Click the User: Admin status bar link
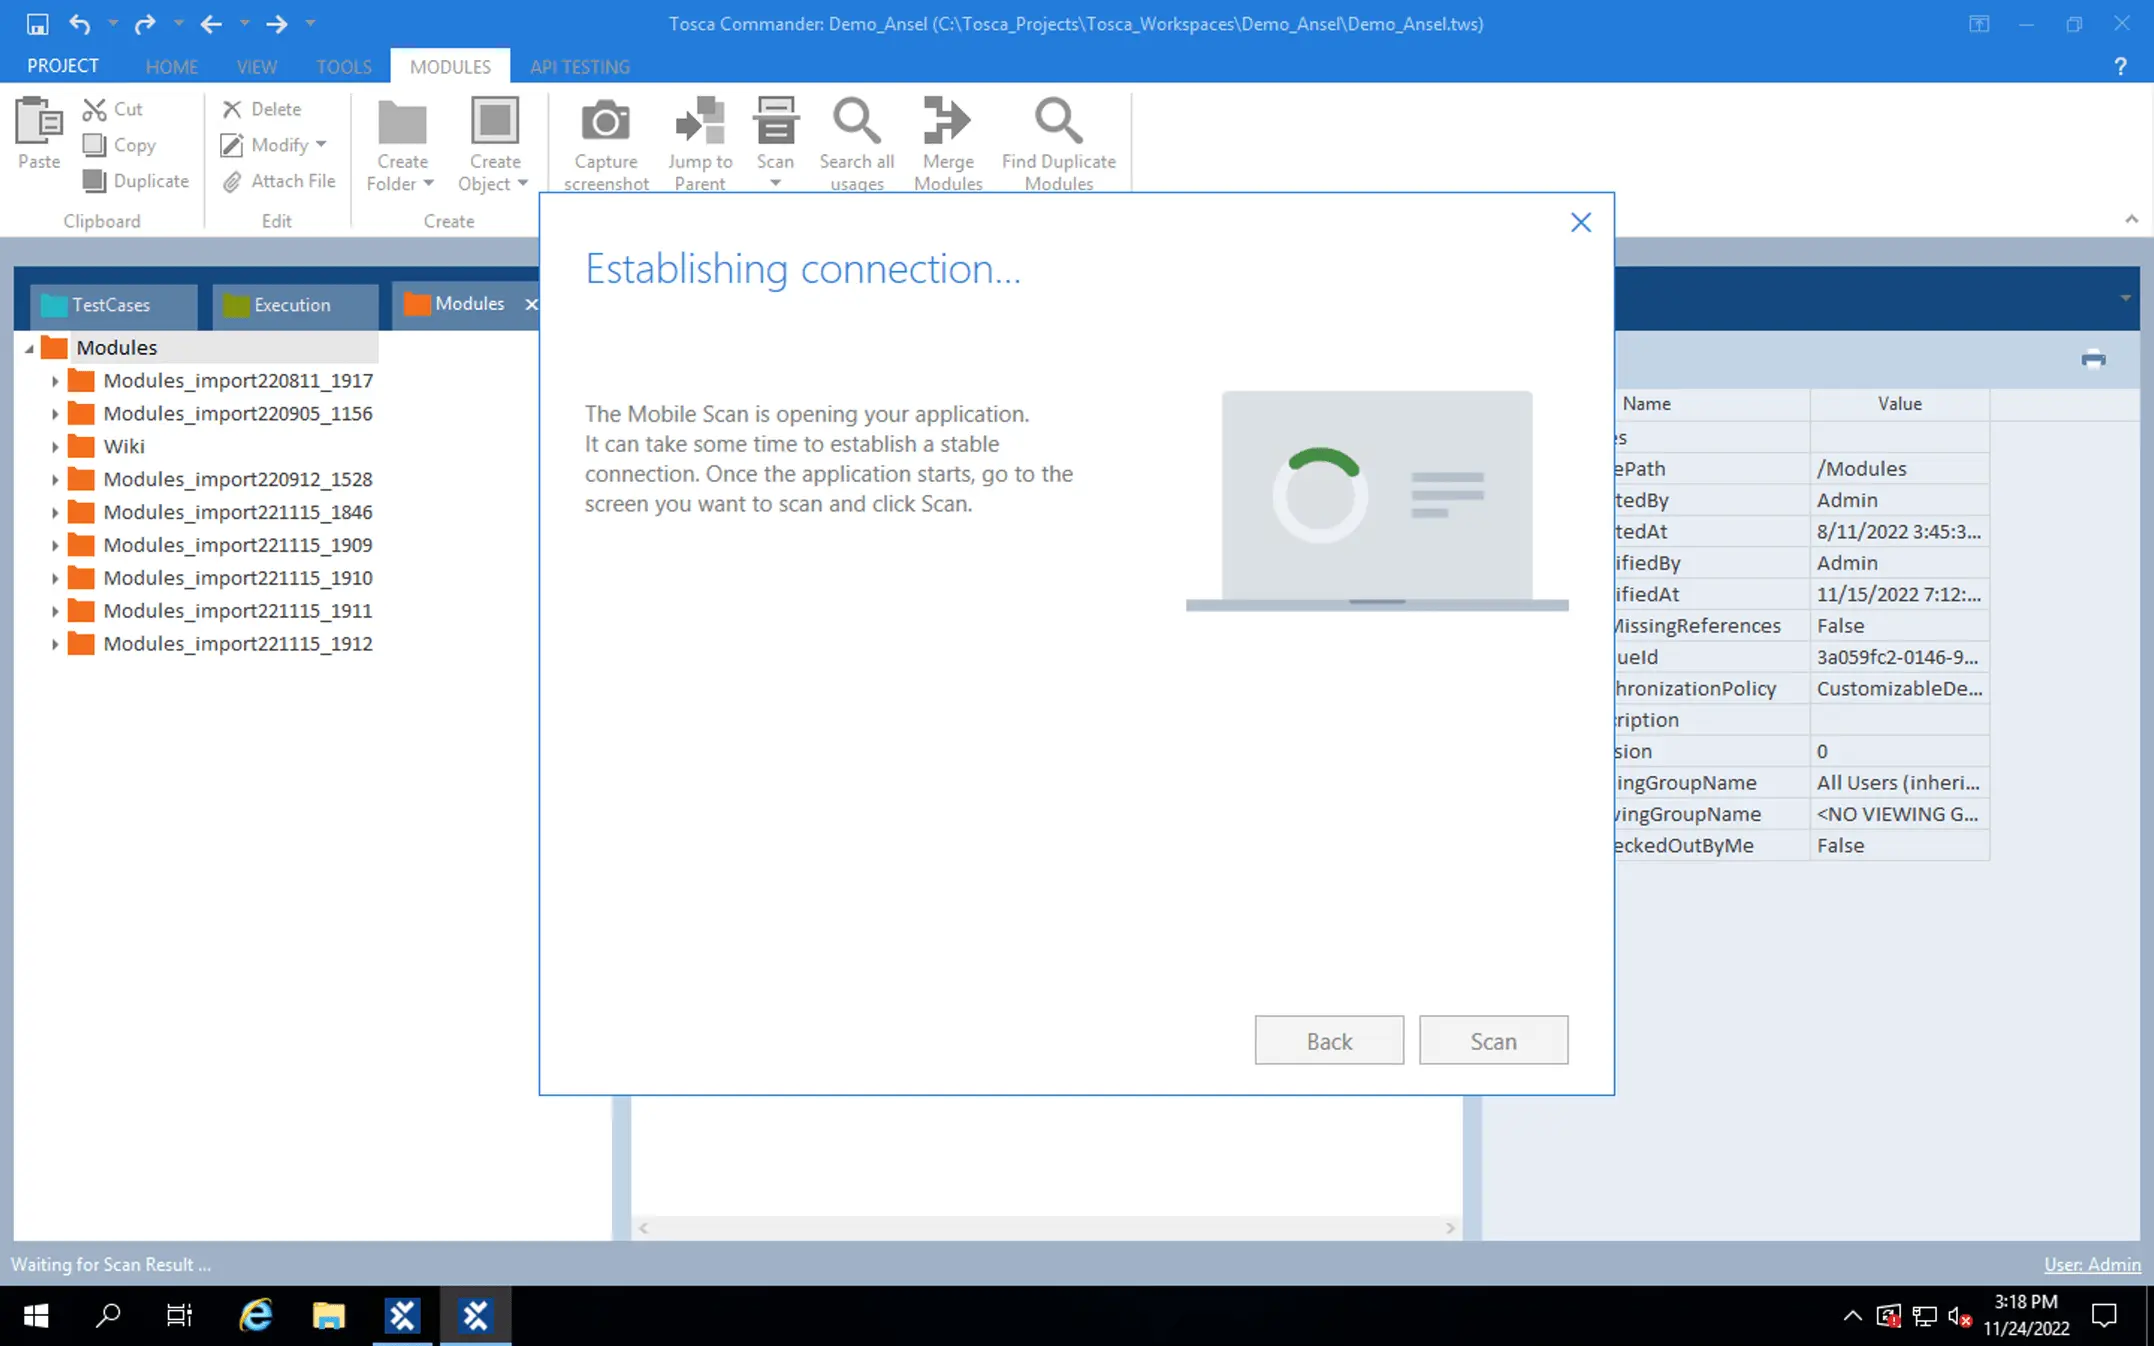Screen dimensions: 2154x1346 (2091, 1264)
